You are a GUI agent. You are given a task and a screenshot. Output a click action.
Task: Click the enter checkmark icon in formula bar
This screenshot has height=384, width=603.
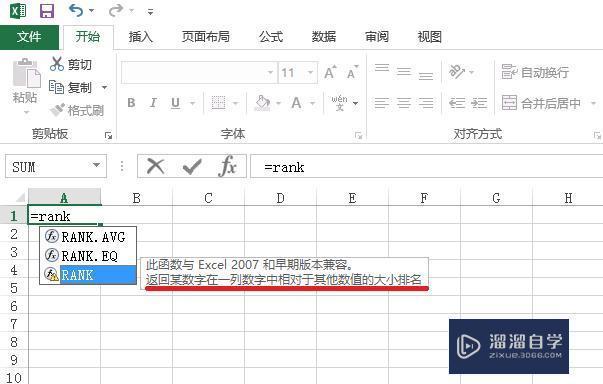click(192, 166)
